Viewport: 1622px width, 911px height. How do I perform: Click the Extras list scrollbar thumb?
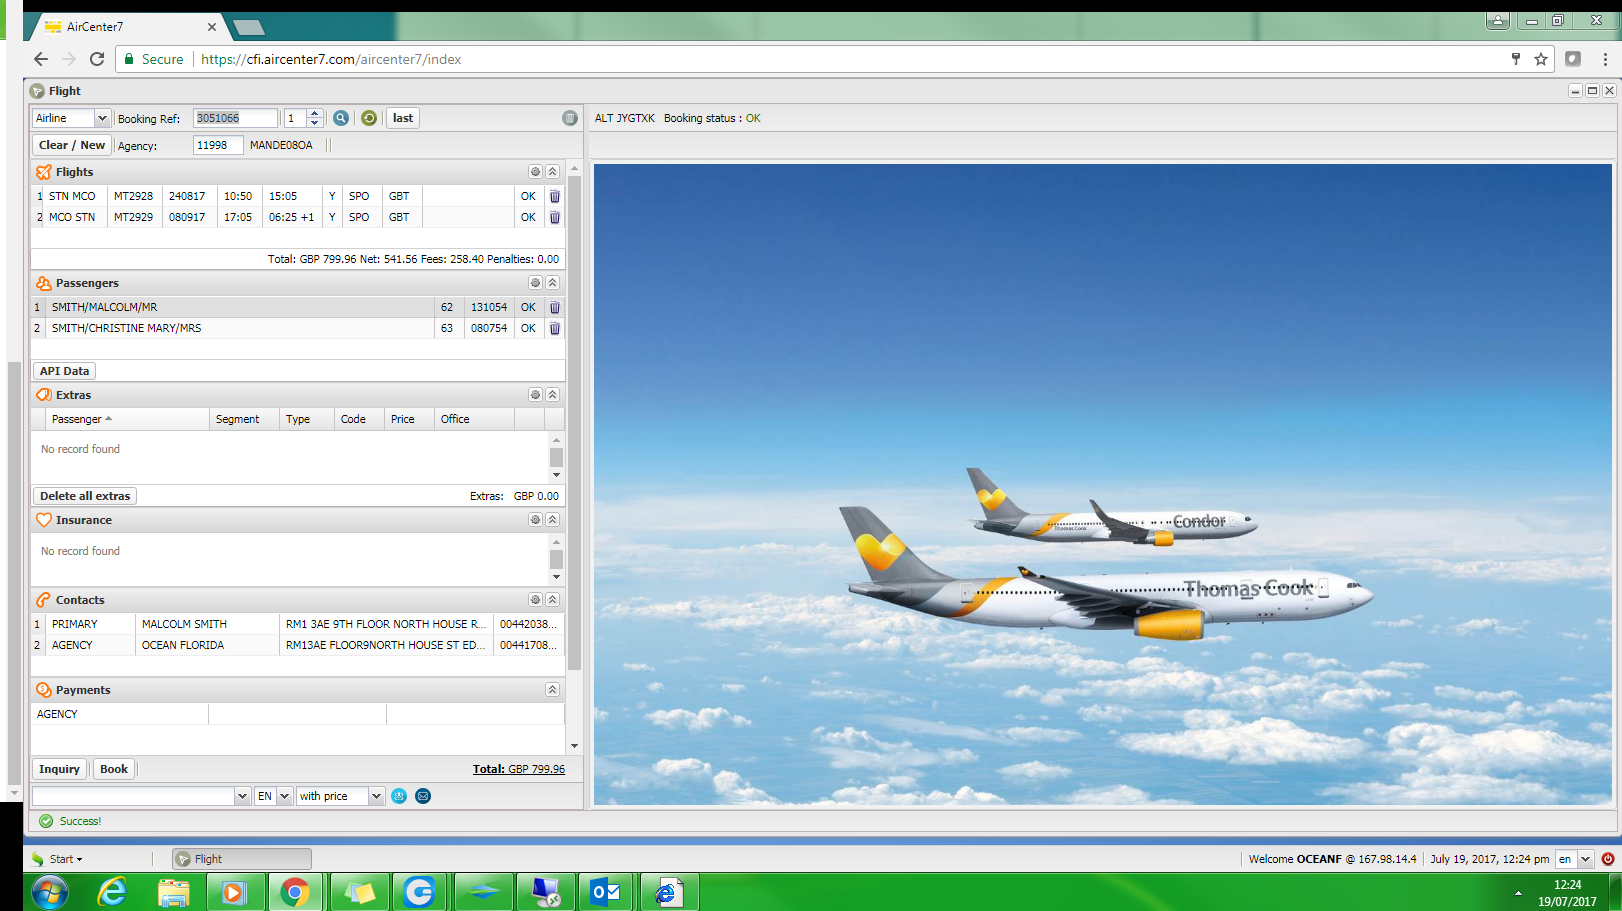[556, 457]
